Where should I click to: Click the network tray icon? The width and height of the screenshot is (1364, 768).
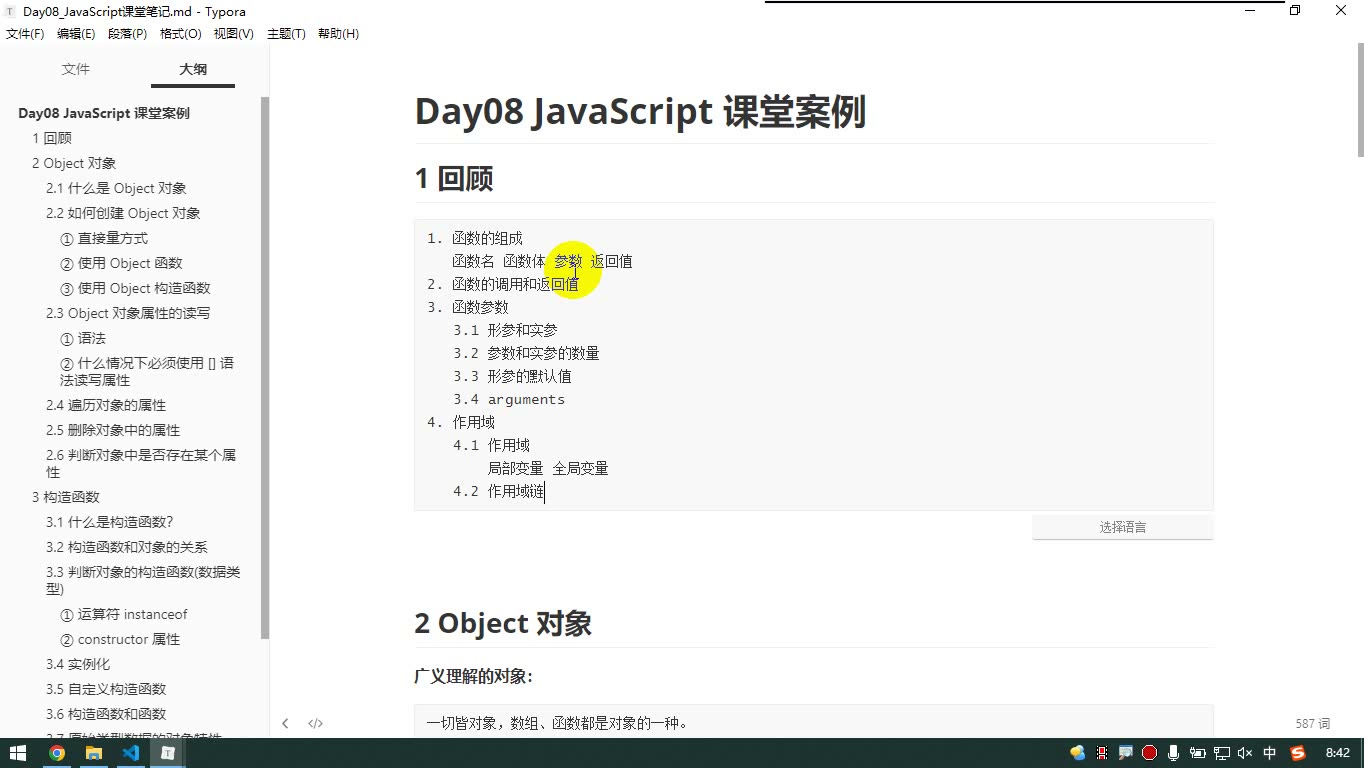(1222, 753)
